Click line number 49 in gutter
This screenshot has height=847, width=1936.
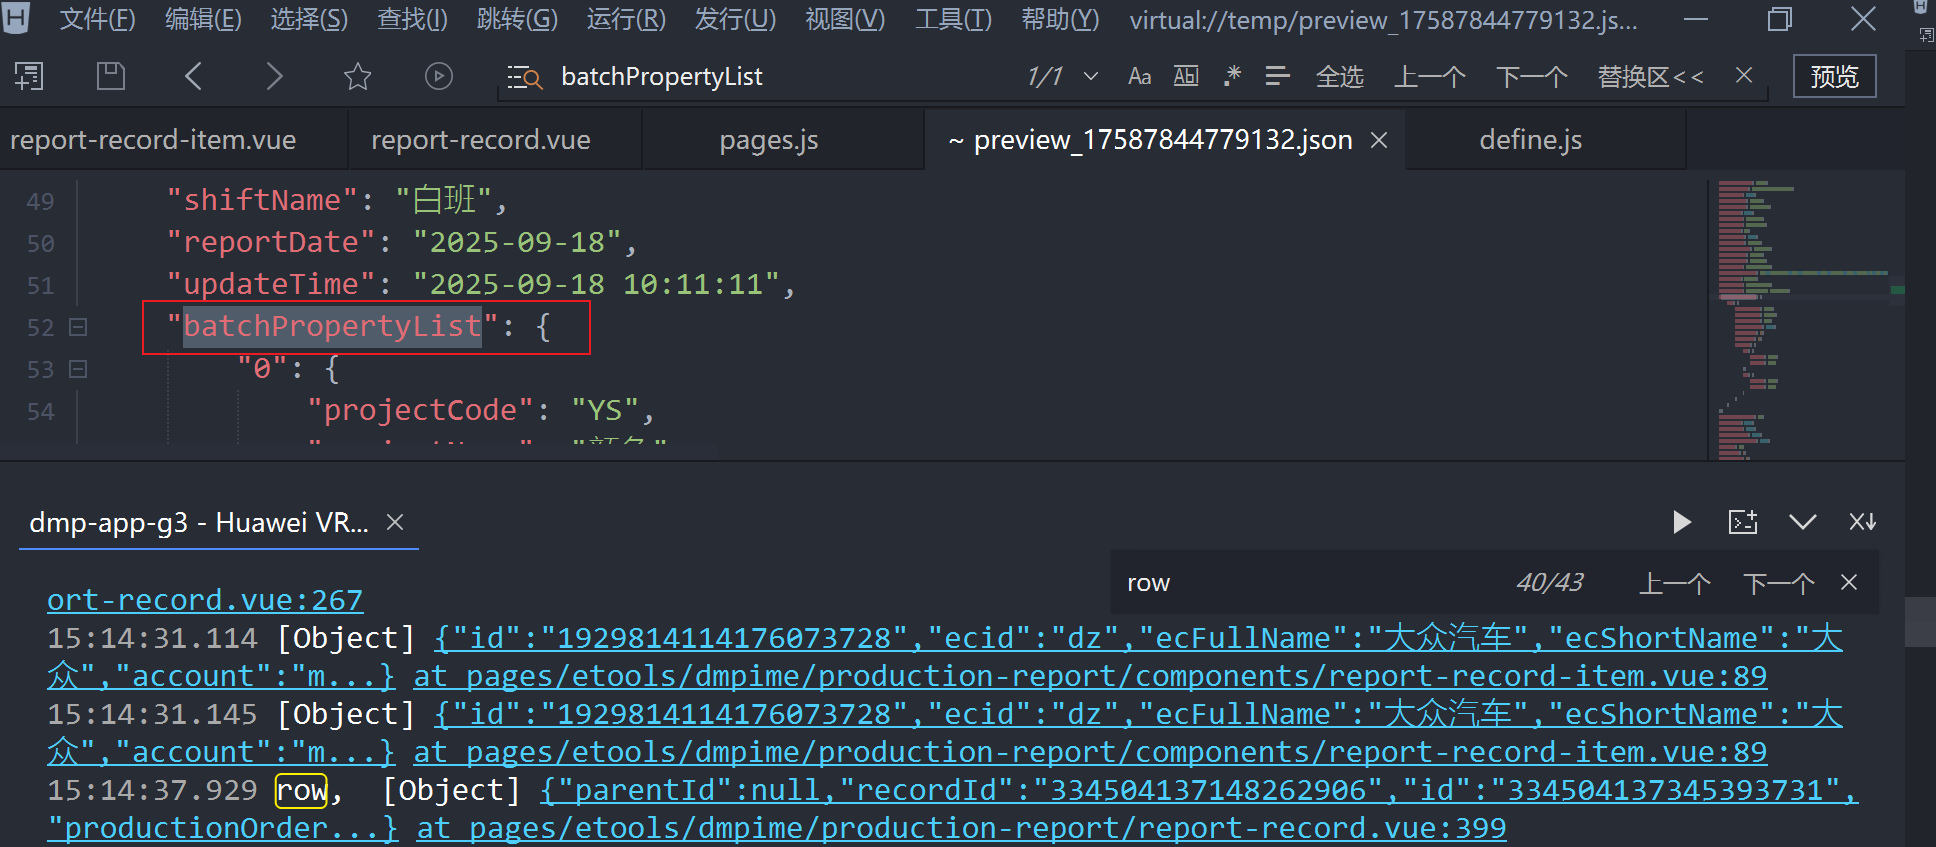pyautogui.click(x=40, y=201)
